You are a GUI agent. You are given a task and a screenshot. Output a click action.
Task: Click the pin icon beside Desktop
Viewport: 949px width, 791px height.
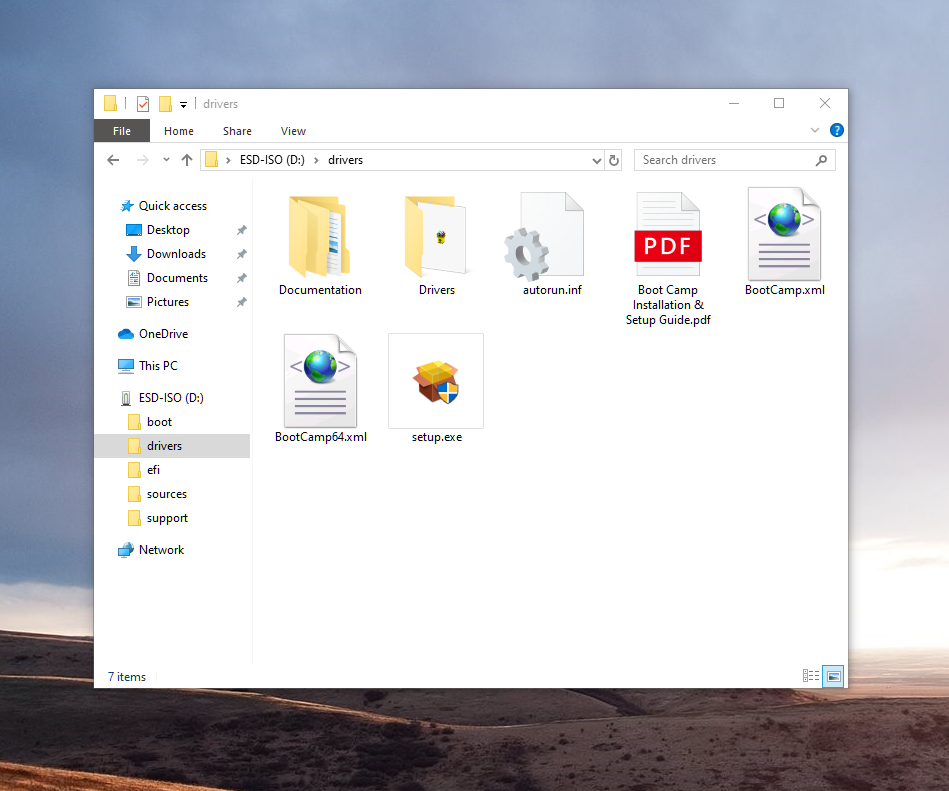pyautogui.click(x=241, y=230)
